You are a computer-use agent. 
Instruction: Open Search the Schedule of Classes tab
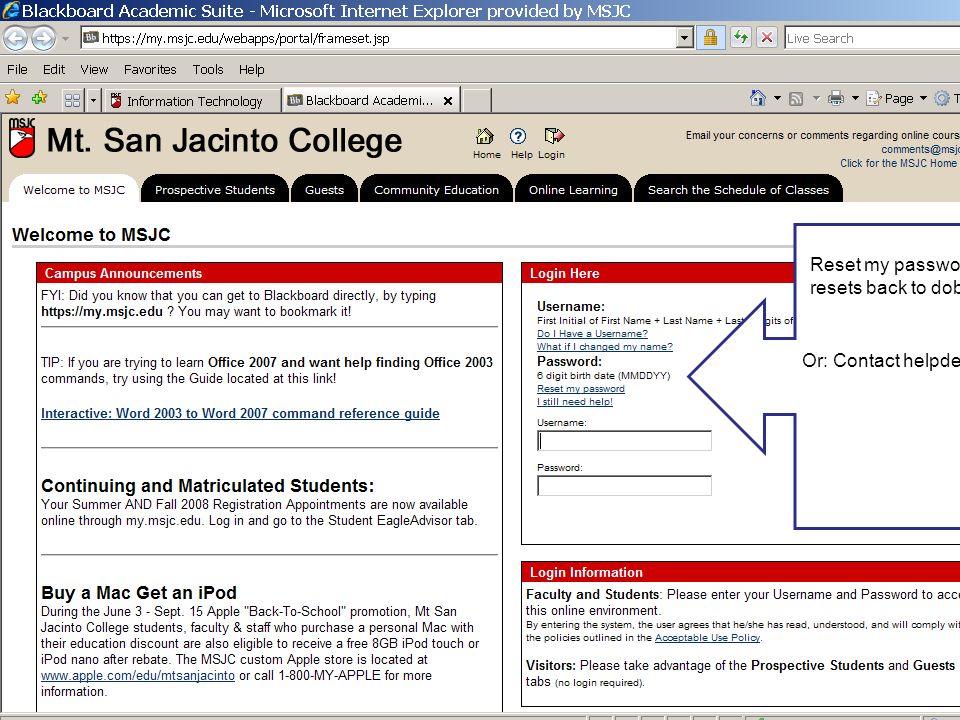pyautogui.click(x=738, y=190)
